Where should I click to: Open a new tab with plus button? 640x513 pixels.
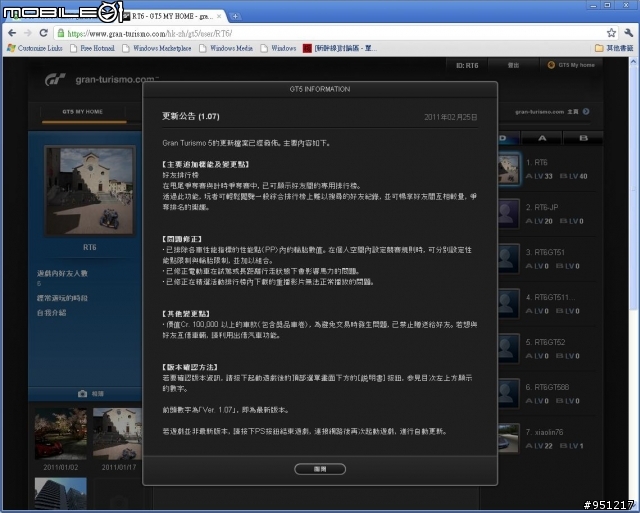click(236, 16)
